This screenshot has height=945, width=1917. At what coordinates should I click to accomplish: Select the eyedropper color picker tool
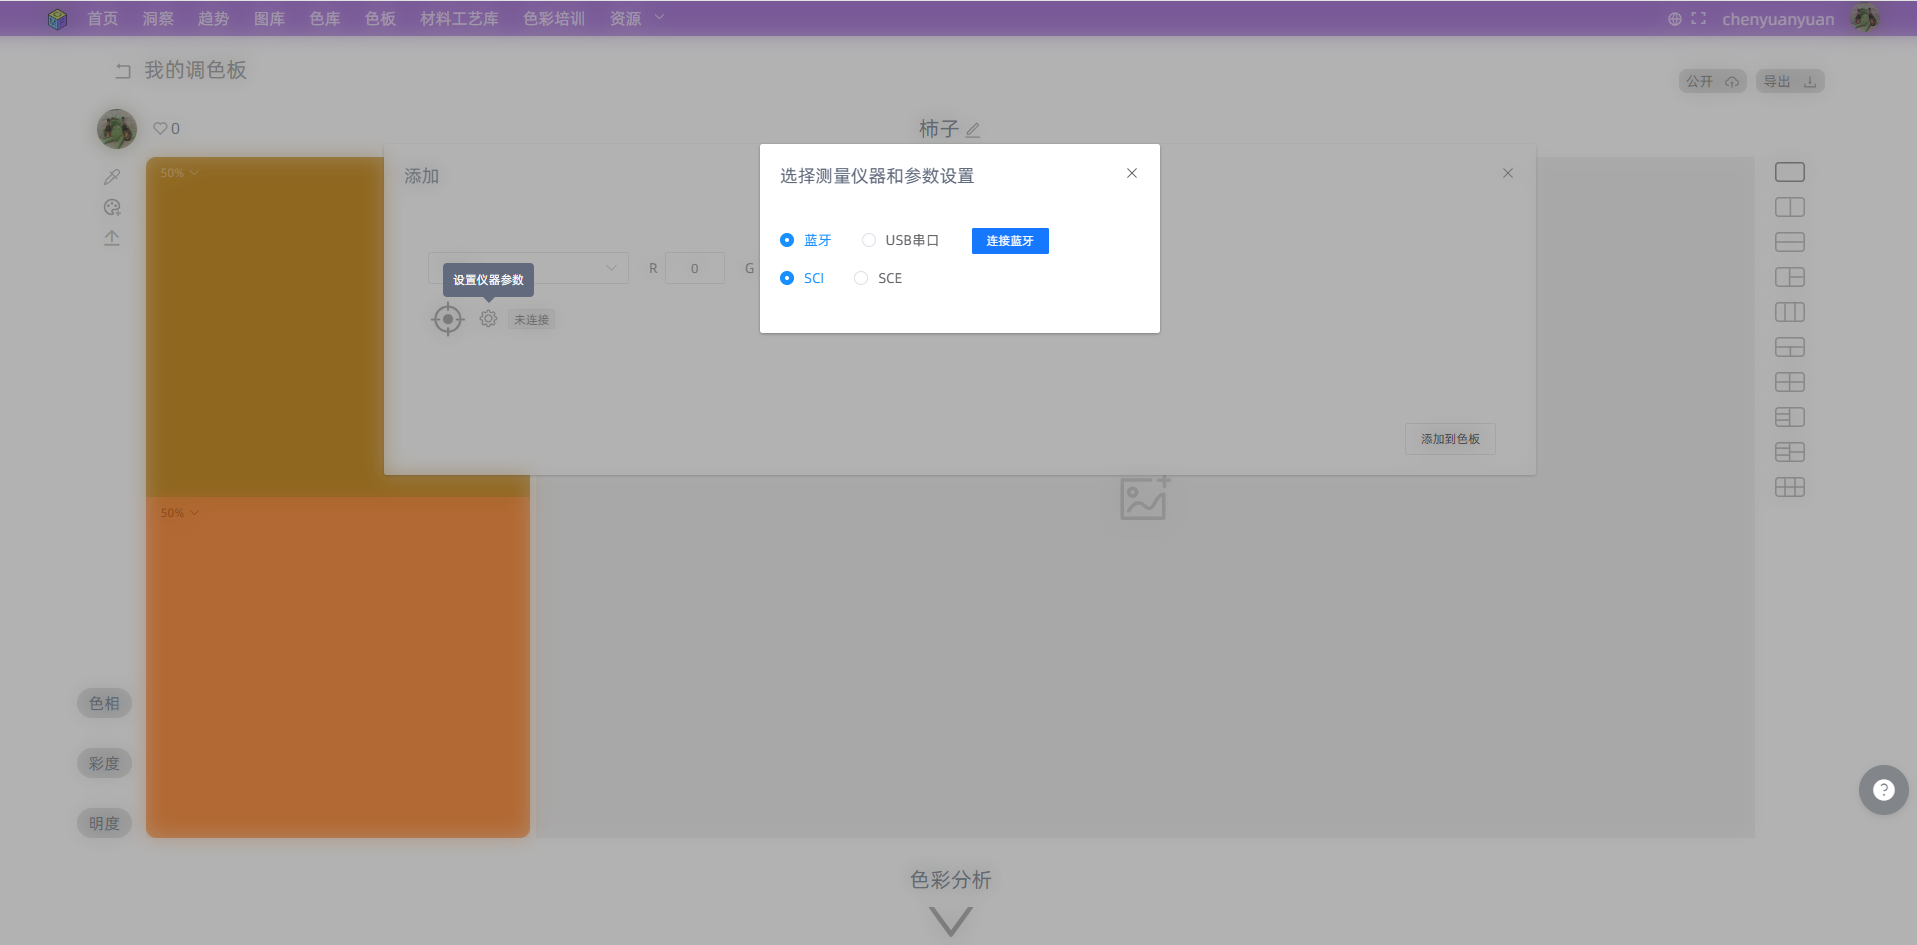pyautogui.click(x=112, y=176)
